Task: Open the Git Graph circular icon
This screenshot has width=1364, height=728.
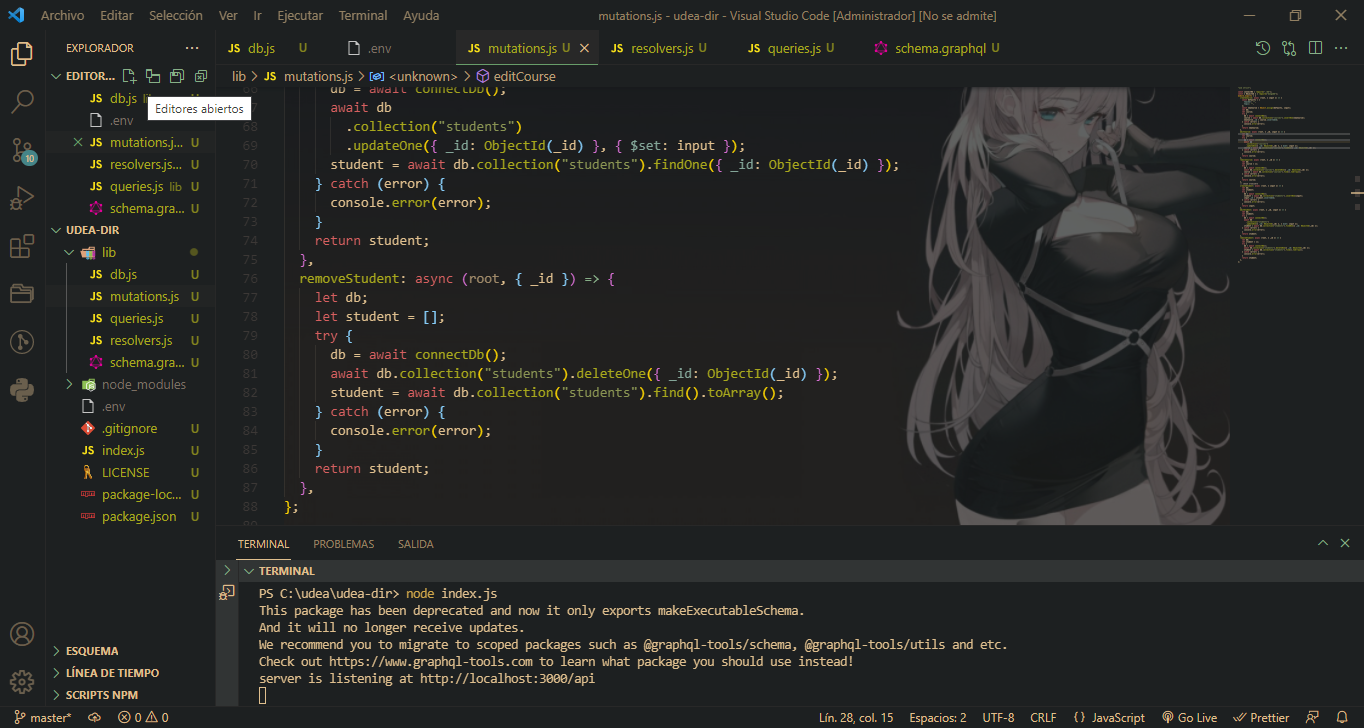Action: point(22,342)
